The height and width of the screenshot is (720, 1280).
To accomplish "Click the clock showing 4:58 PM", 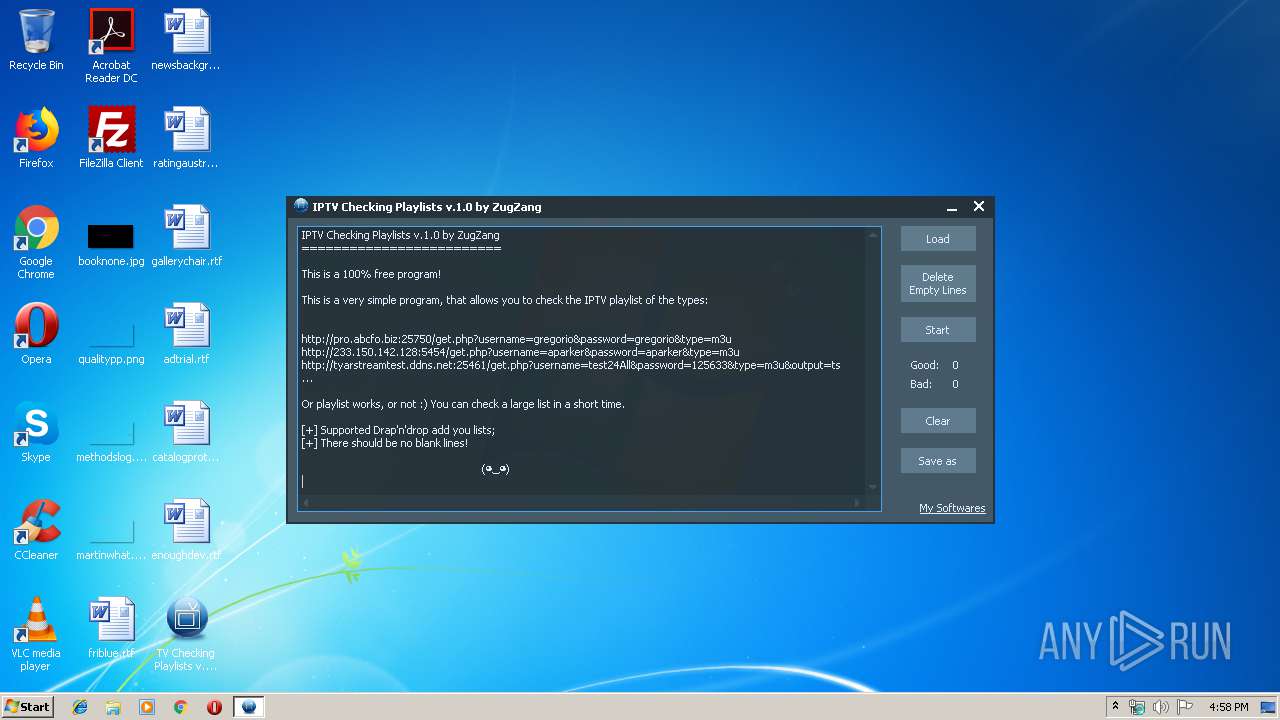I will (1228, 707).
